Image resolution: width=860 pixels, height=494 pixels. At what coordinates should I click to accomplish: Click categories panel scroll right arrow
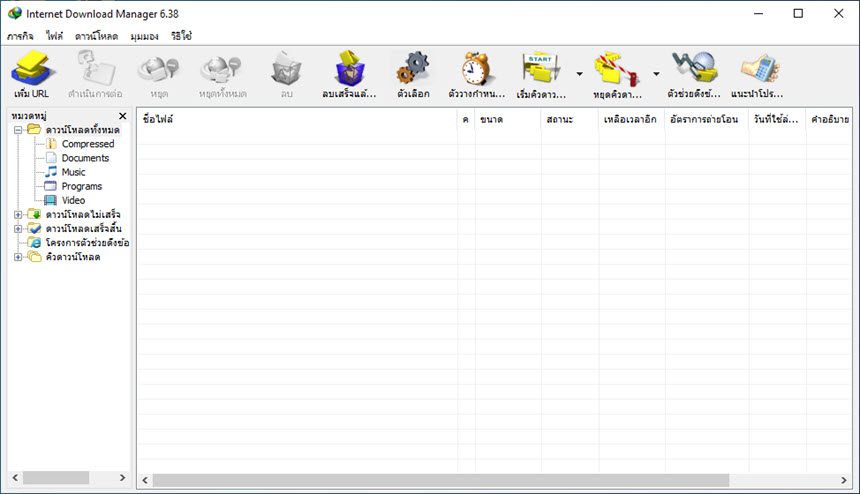tap(122, 478)
